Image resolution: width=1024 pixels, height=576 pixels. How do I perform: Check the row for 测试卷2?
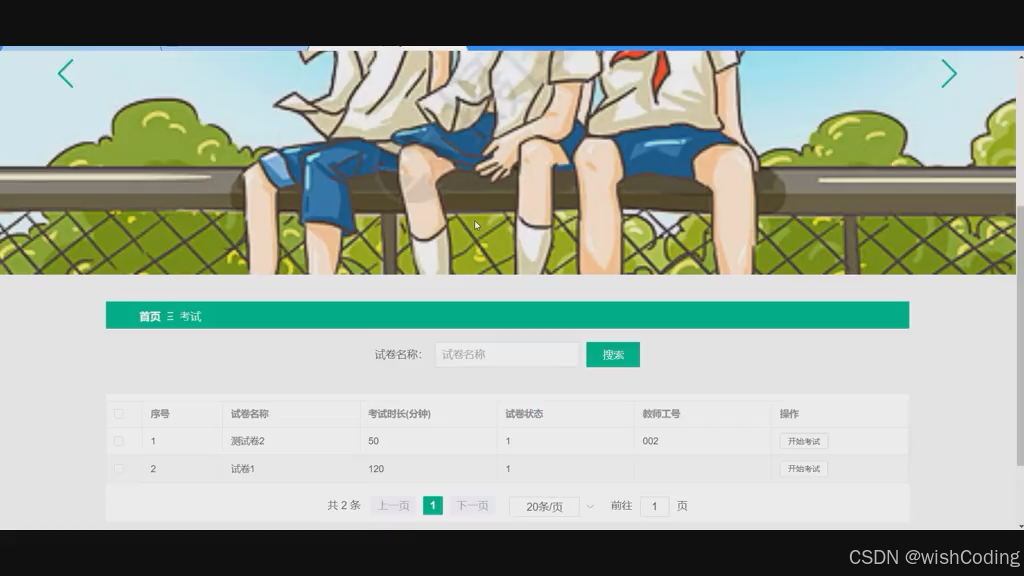(x=118, y=441)
